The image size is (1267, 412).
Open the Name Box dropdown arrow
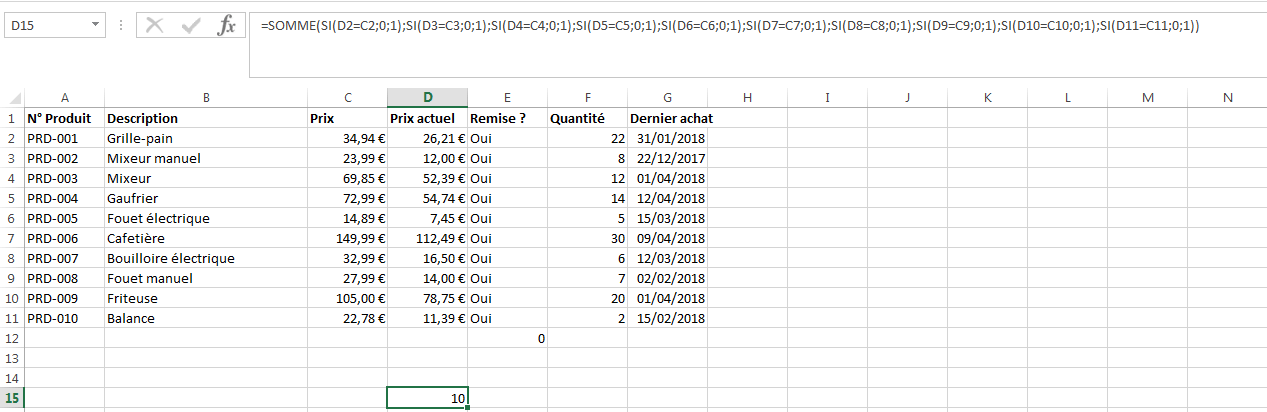[x=95, y=24]
